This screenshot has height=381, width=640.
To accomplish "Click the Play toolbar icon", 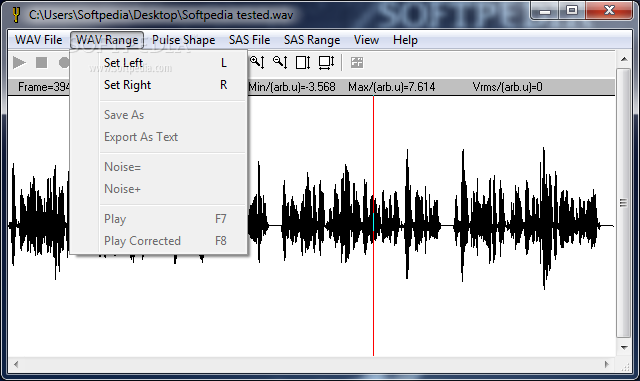I will click(x=19, y=62).
